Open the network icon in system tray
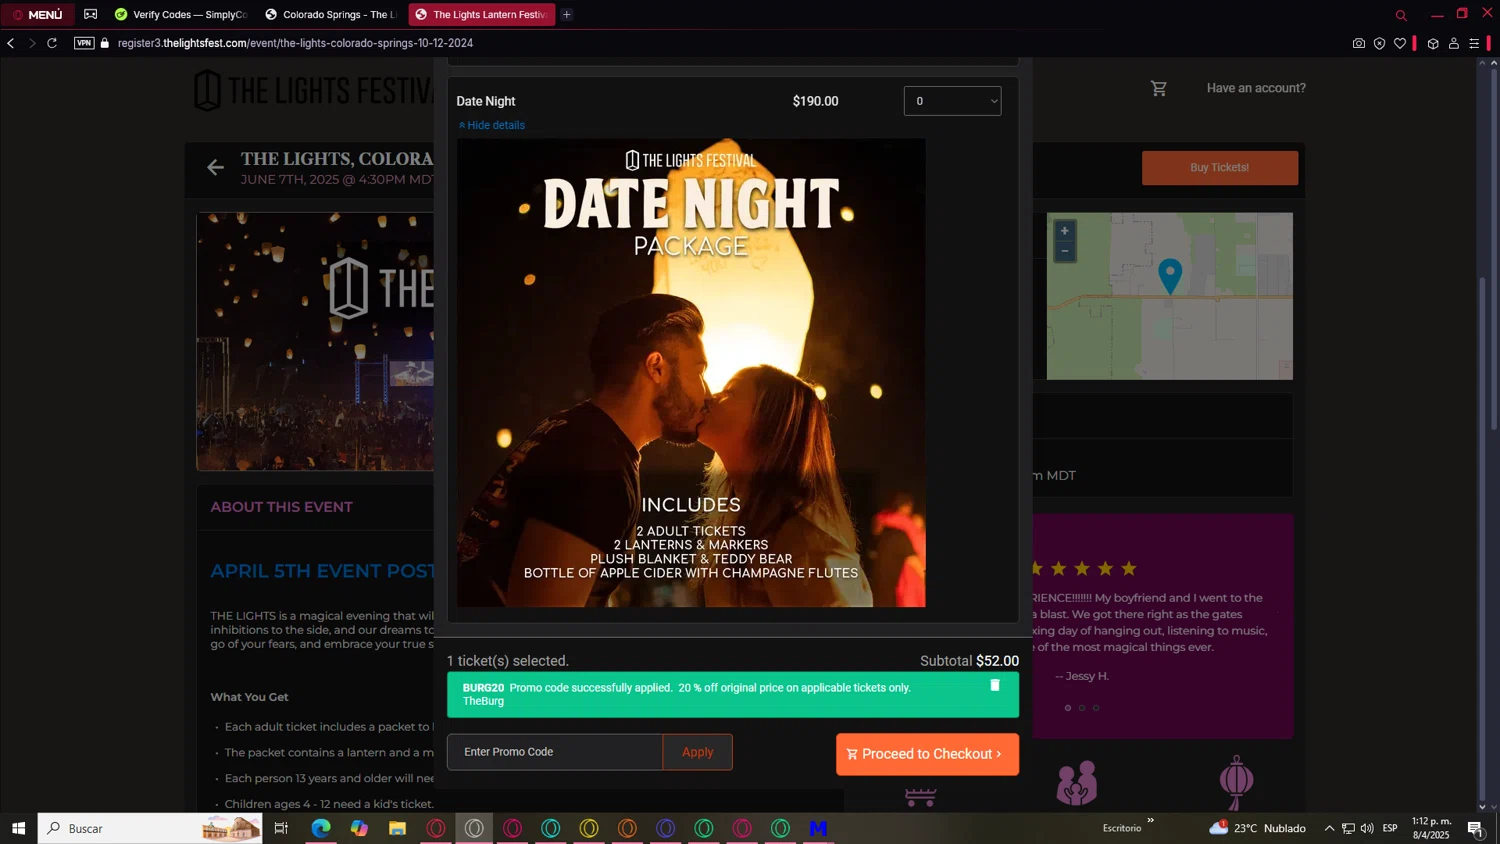This screenshot has height=844, width=1500. point(1348,828)
